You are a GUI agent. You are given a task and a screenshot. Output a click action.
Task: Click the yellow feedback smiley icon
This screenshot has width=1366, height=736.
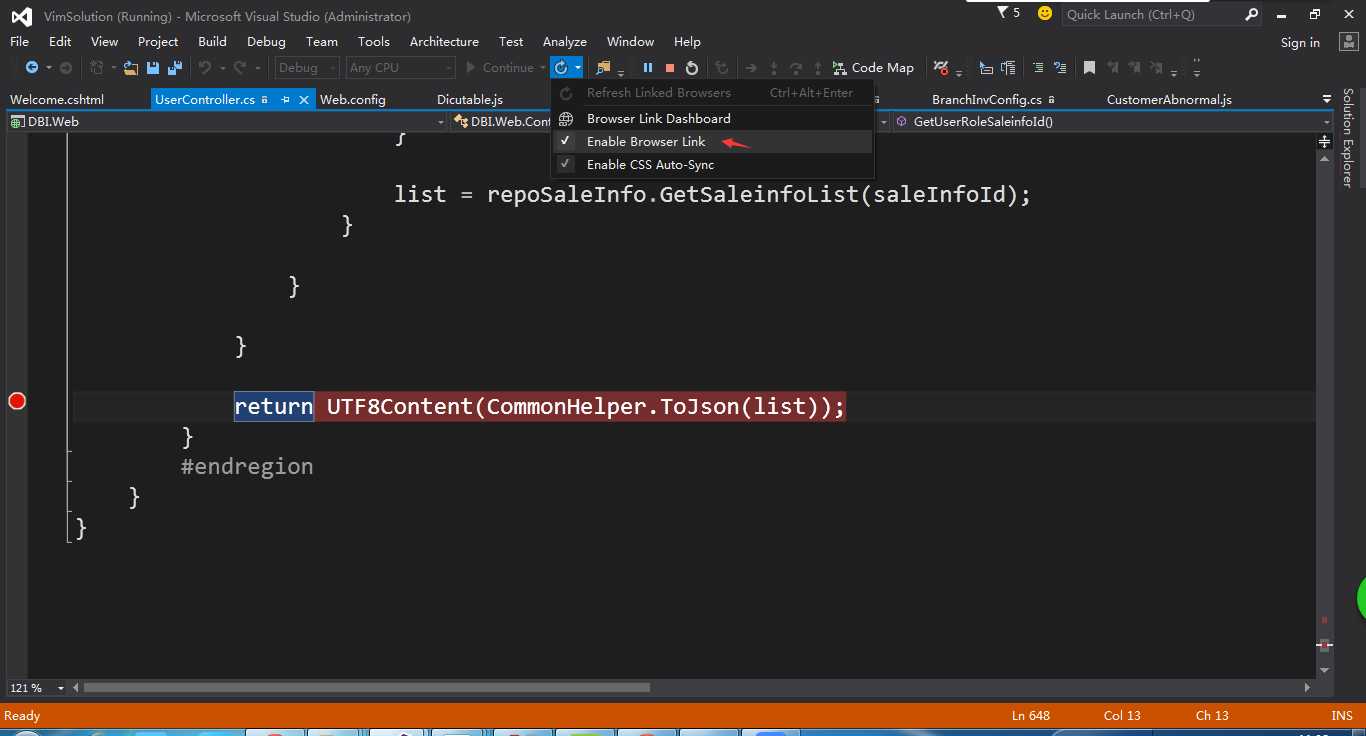1045,13
